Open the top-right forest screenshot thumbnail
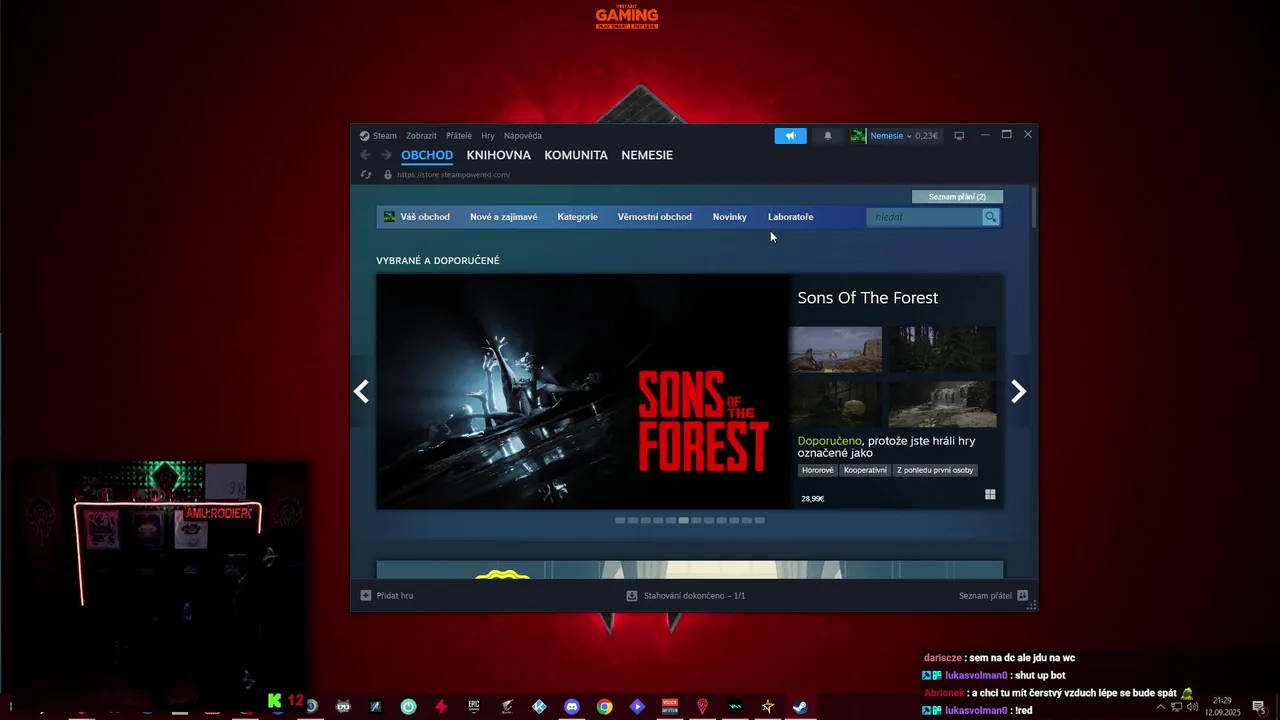Viewport: 1280px width, 720px height. tap(943, 349)
